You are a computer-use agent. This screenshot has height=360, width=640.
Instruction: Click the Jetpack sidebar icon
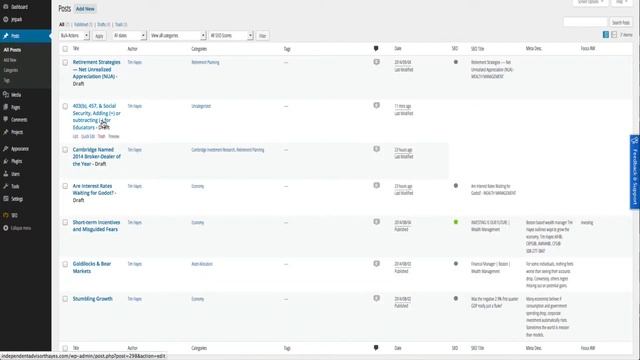6,19
